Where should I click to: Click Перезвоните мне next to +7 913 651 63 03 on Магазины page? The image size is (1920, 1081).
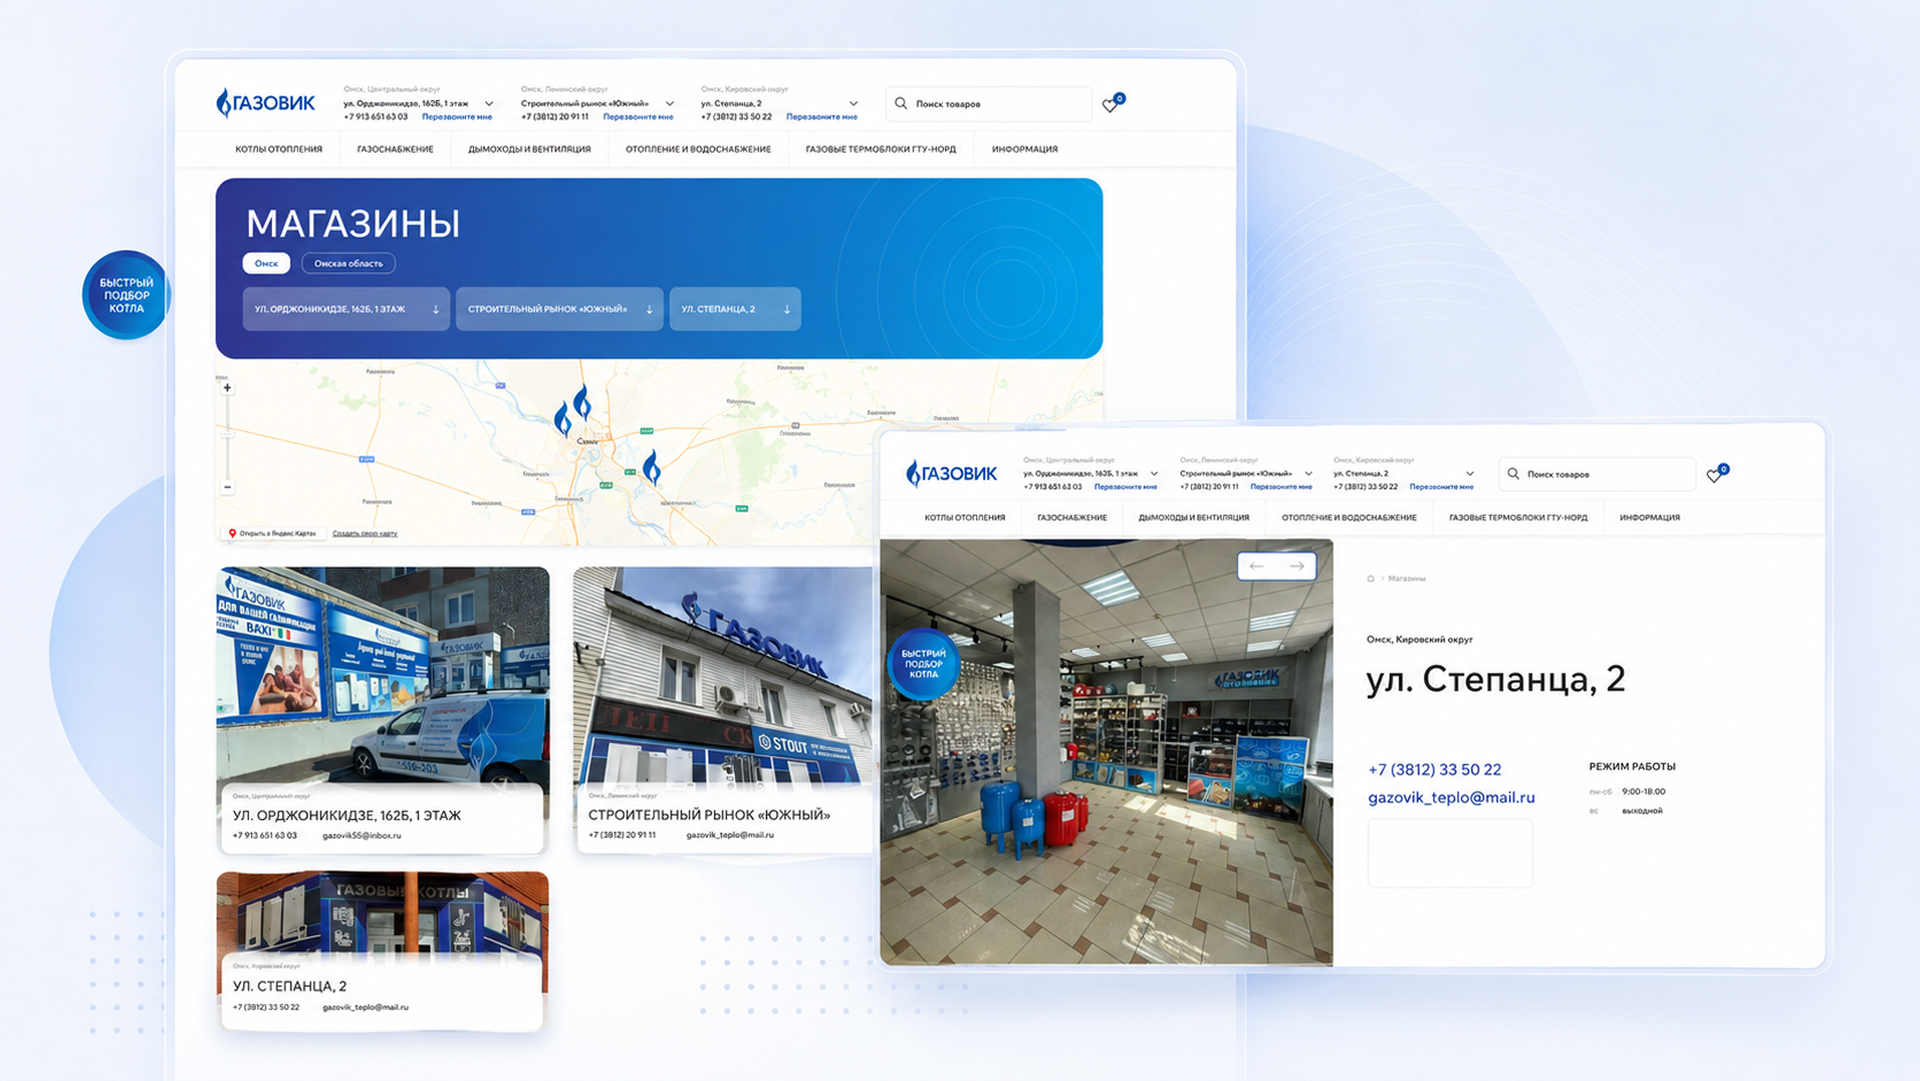click(x=457, y=117)
